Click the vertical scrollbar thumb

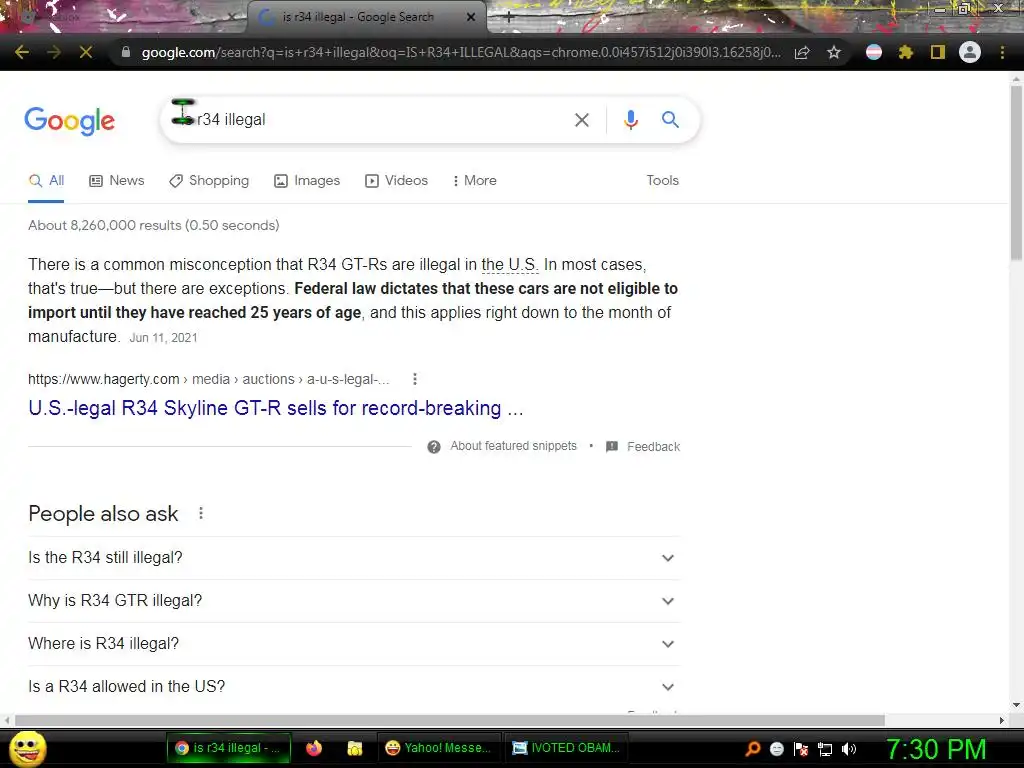pos(1016,173)
